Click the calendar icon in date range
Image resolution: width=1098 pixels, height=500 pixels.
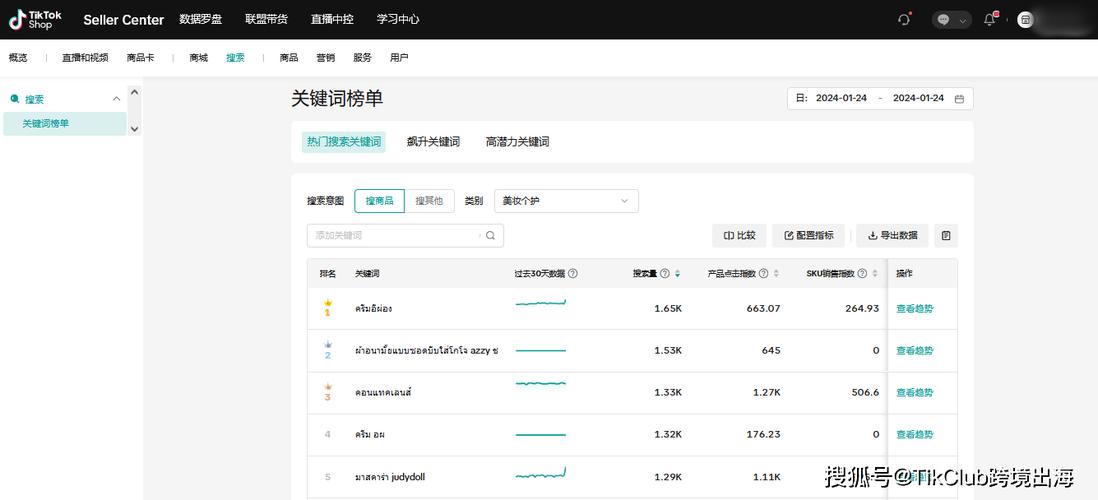pos(959,99)
